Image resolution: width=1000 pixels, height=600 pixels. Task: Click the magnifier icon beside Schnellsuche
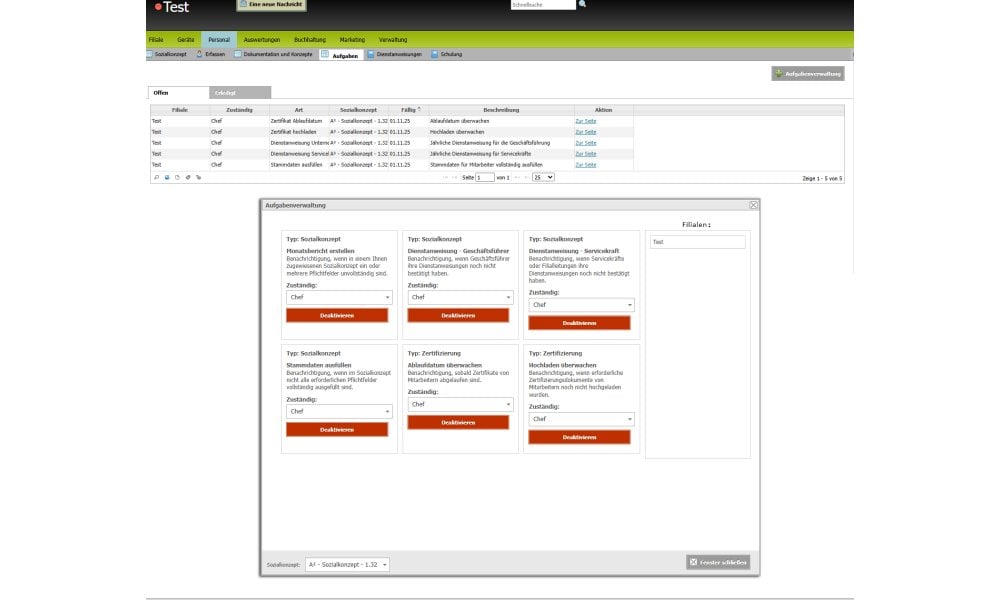pyautogui.click(x=582, y=4)
